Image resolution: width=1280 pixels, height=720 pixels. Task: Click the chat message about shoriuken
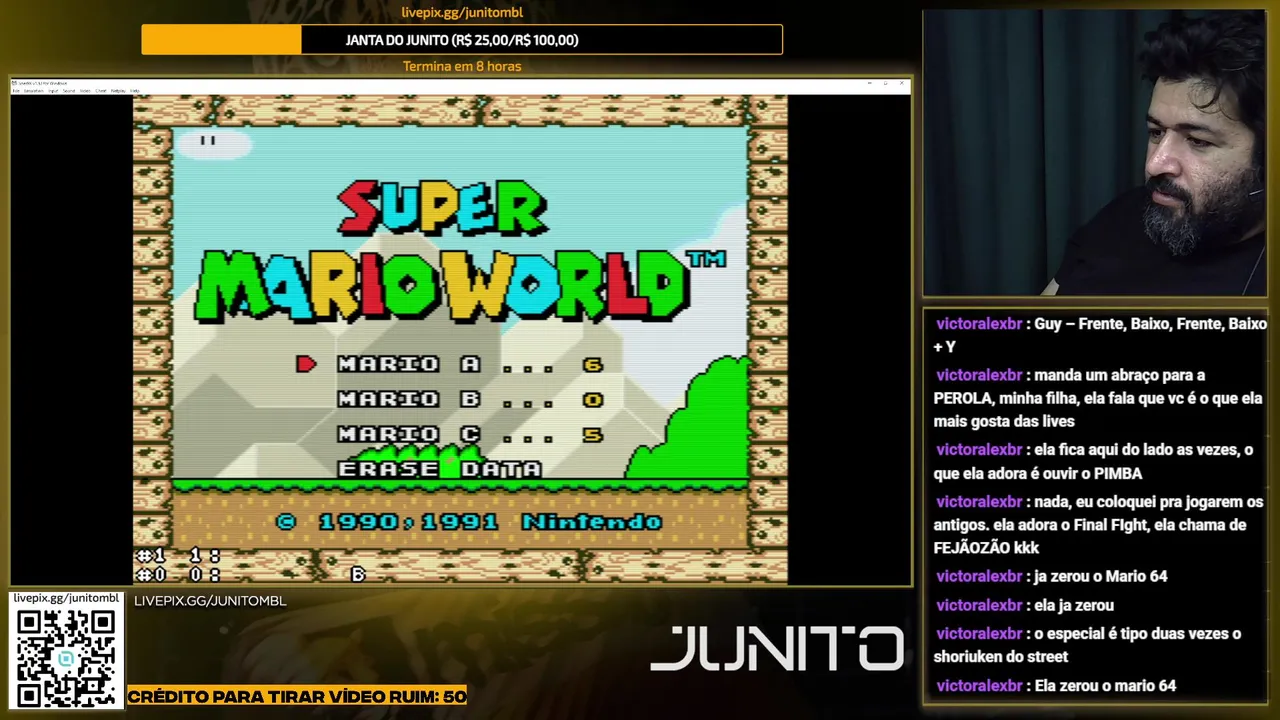click(1088, 645)
